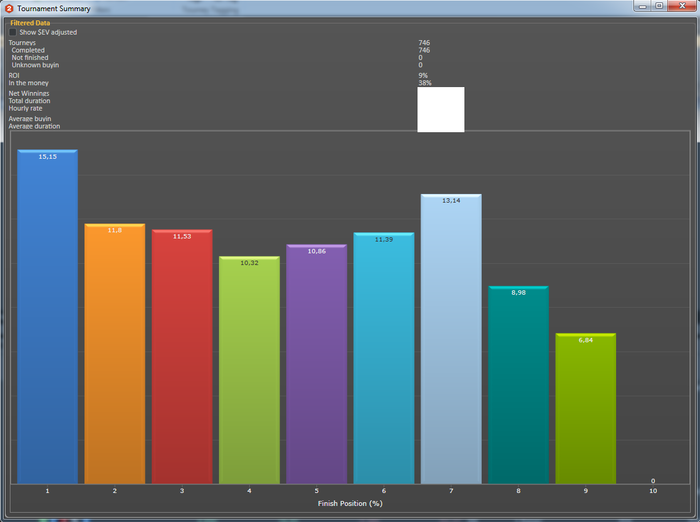Click the olive green bar labeled 6,84
The image size is (700, 522).
click(585, 408)
